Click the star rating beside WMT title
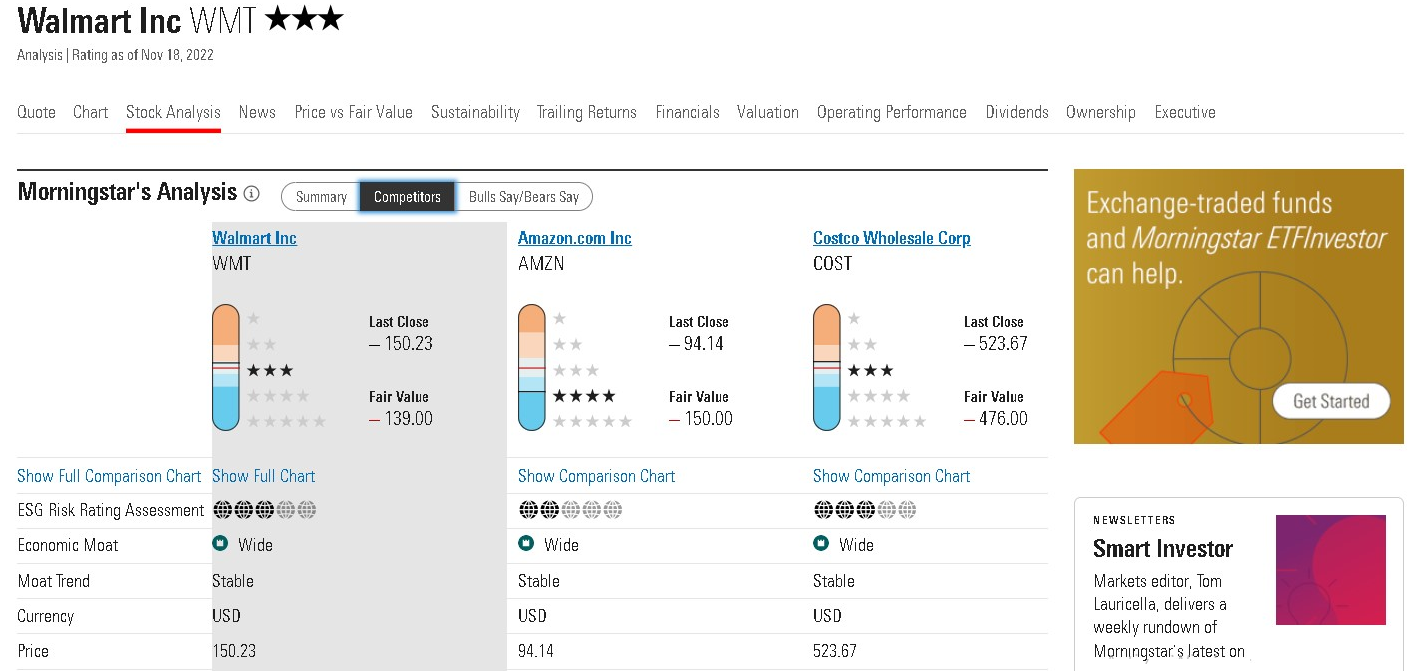 (x=304, y=19)
